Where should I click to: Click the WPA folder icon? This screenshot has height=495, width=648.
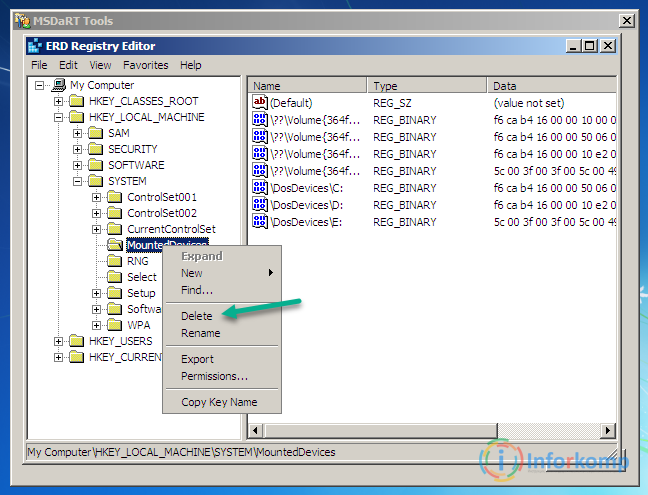tap(114, 325)
